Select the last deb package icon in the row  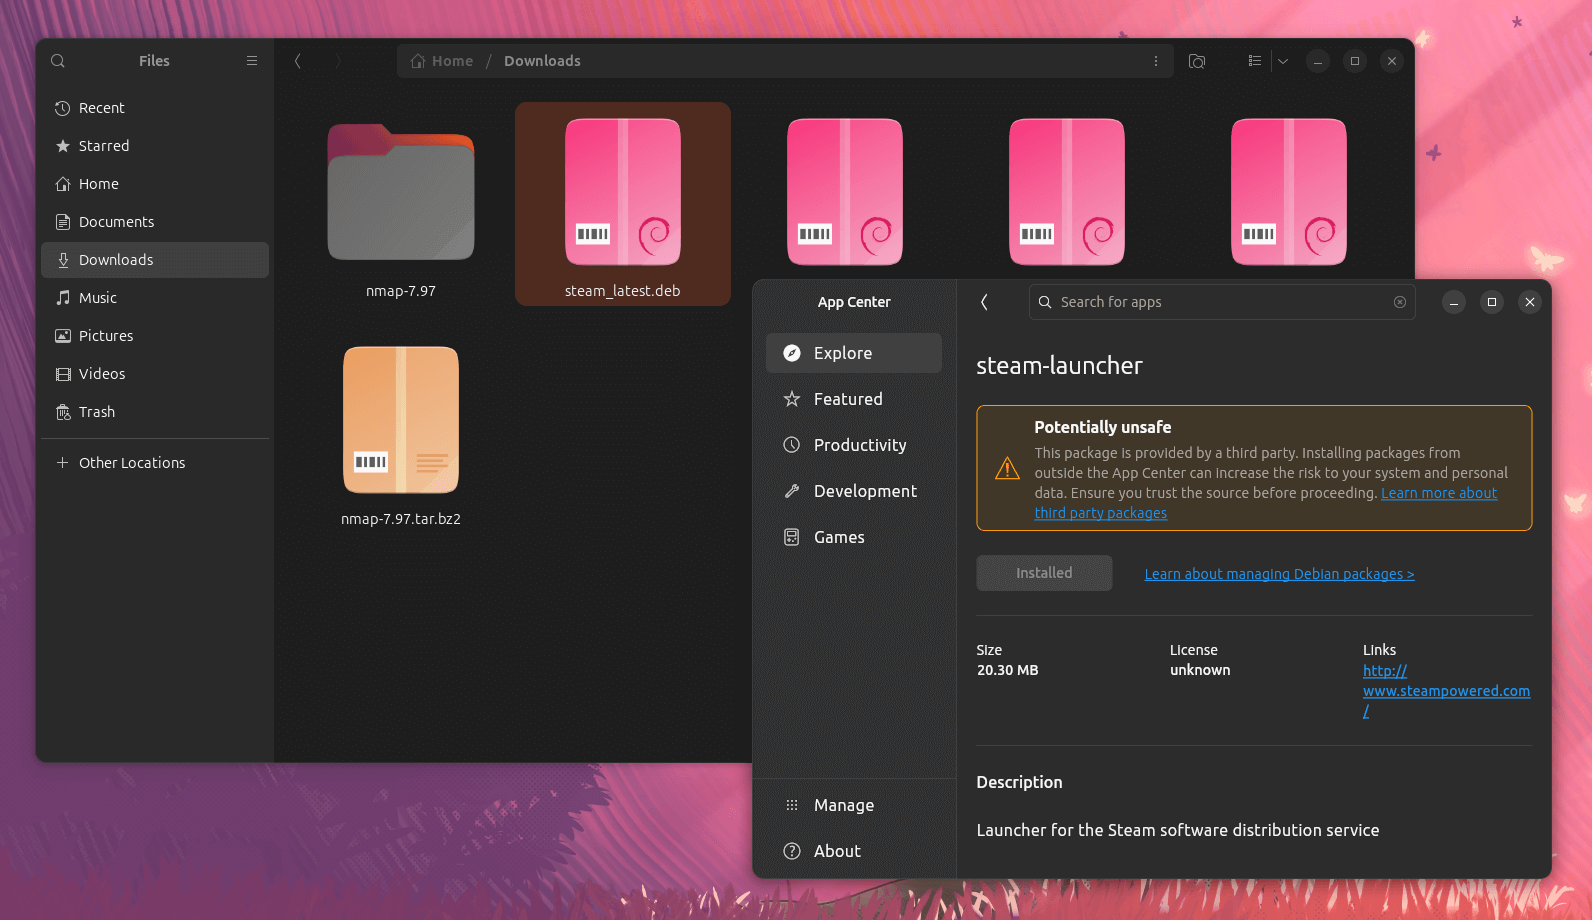click(1289, 192)
